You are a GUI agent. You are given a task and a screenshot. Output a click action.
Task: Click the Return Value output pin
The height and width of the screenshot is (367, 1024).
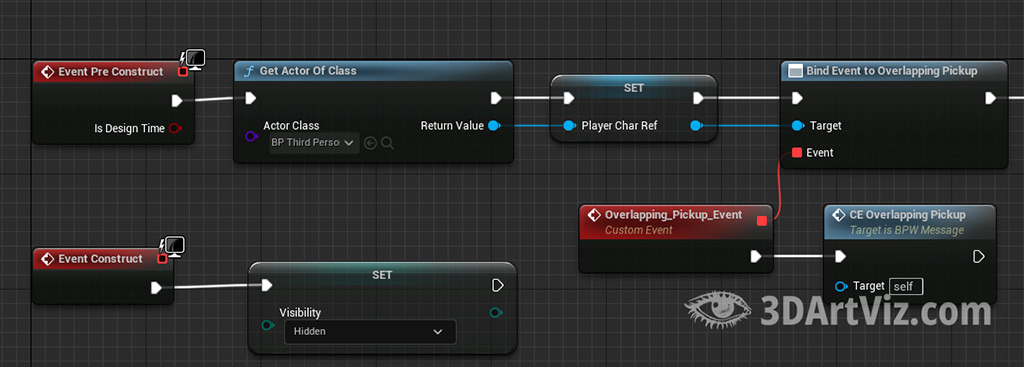coord(494,125)
